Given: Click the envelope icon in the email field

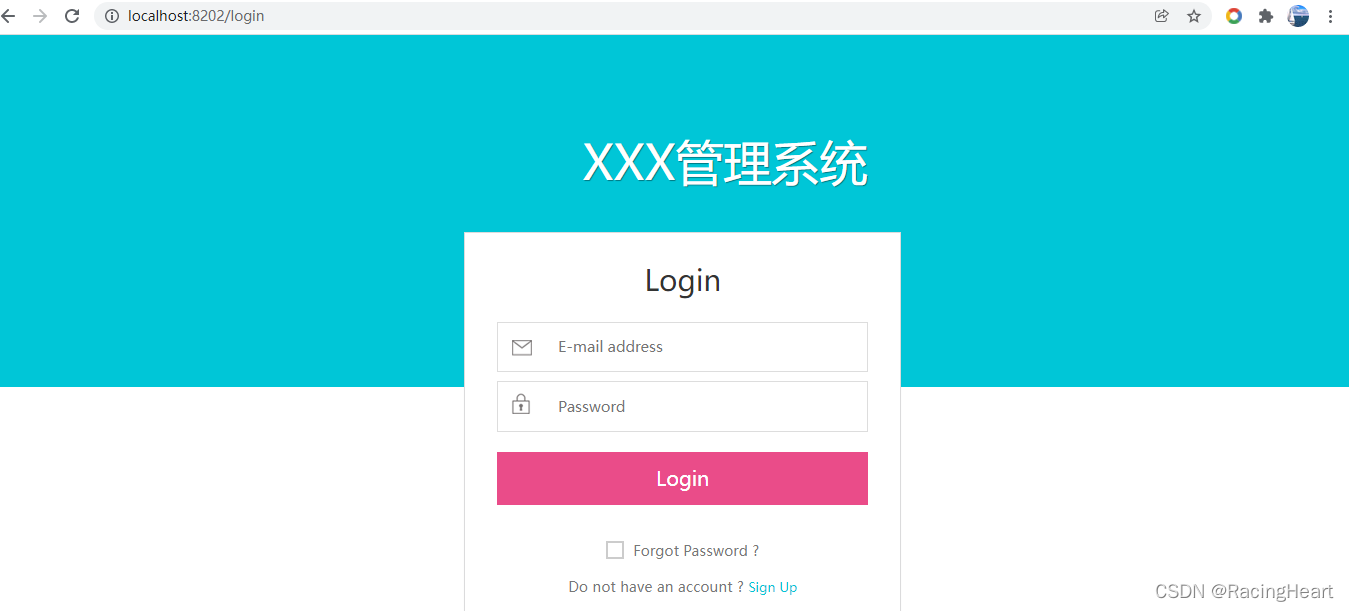Looking at the screenshot, I should 522,347.
